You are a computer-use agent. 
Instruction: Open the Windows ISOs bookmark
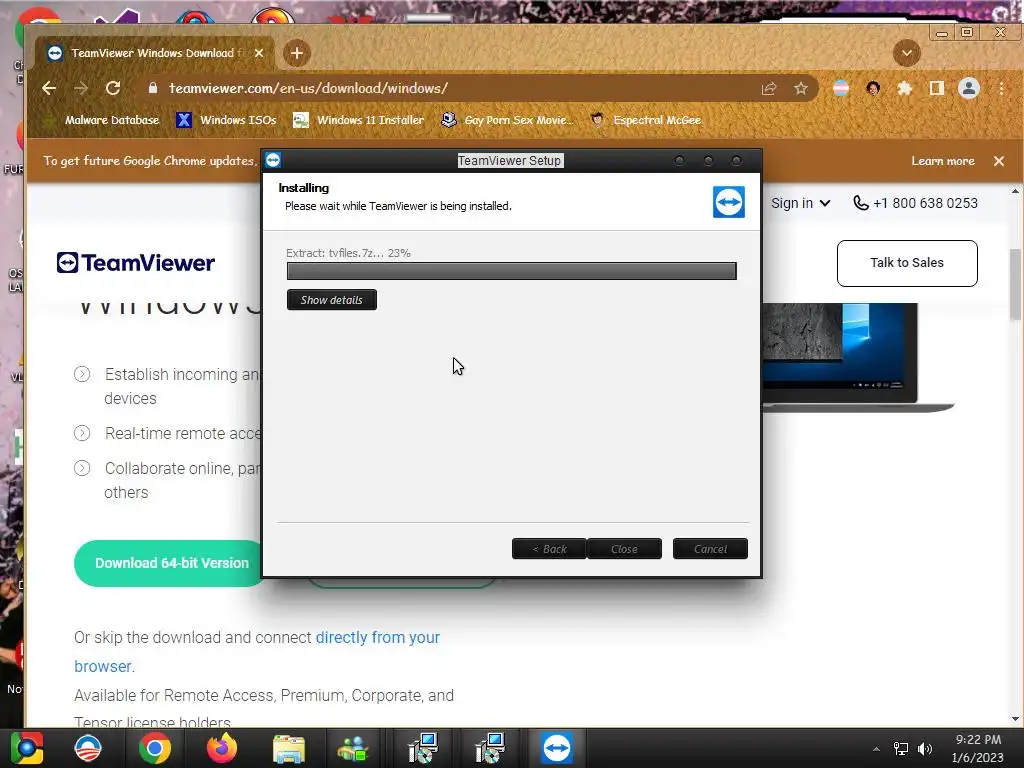point(227,120)
